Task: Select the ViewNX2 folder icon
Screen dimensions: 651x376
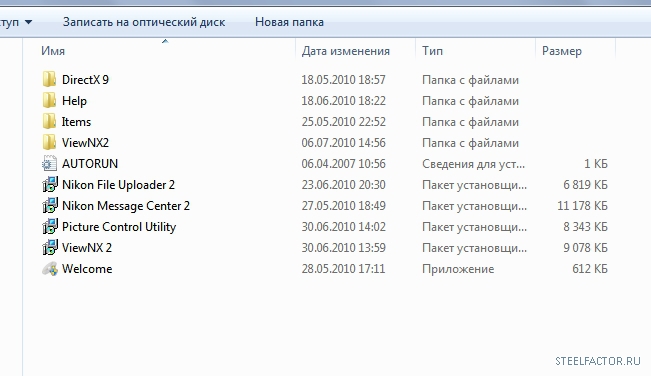Action: click(x=49, y=142)
